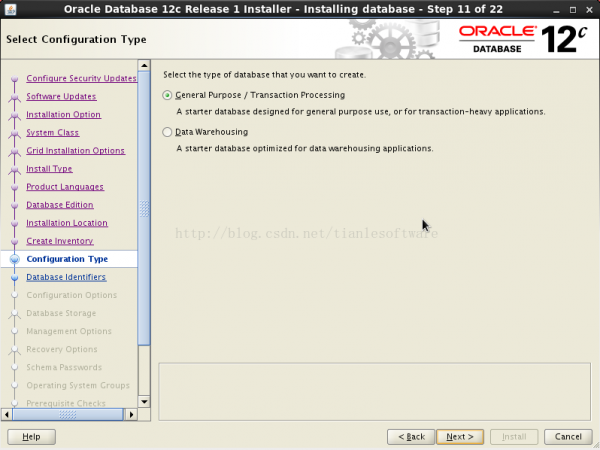Screen dimensions: 600x450
Task: Click the General Purpose description text
Action: pyautogui.click(x=360, y=112)
